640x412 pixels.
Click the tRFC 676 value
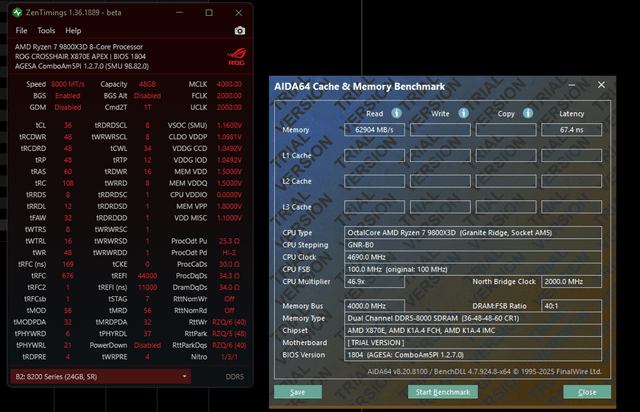click(68, 276)
